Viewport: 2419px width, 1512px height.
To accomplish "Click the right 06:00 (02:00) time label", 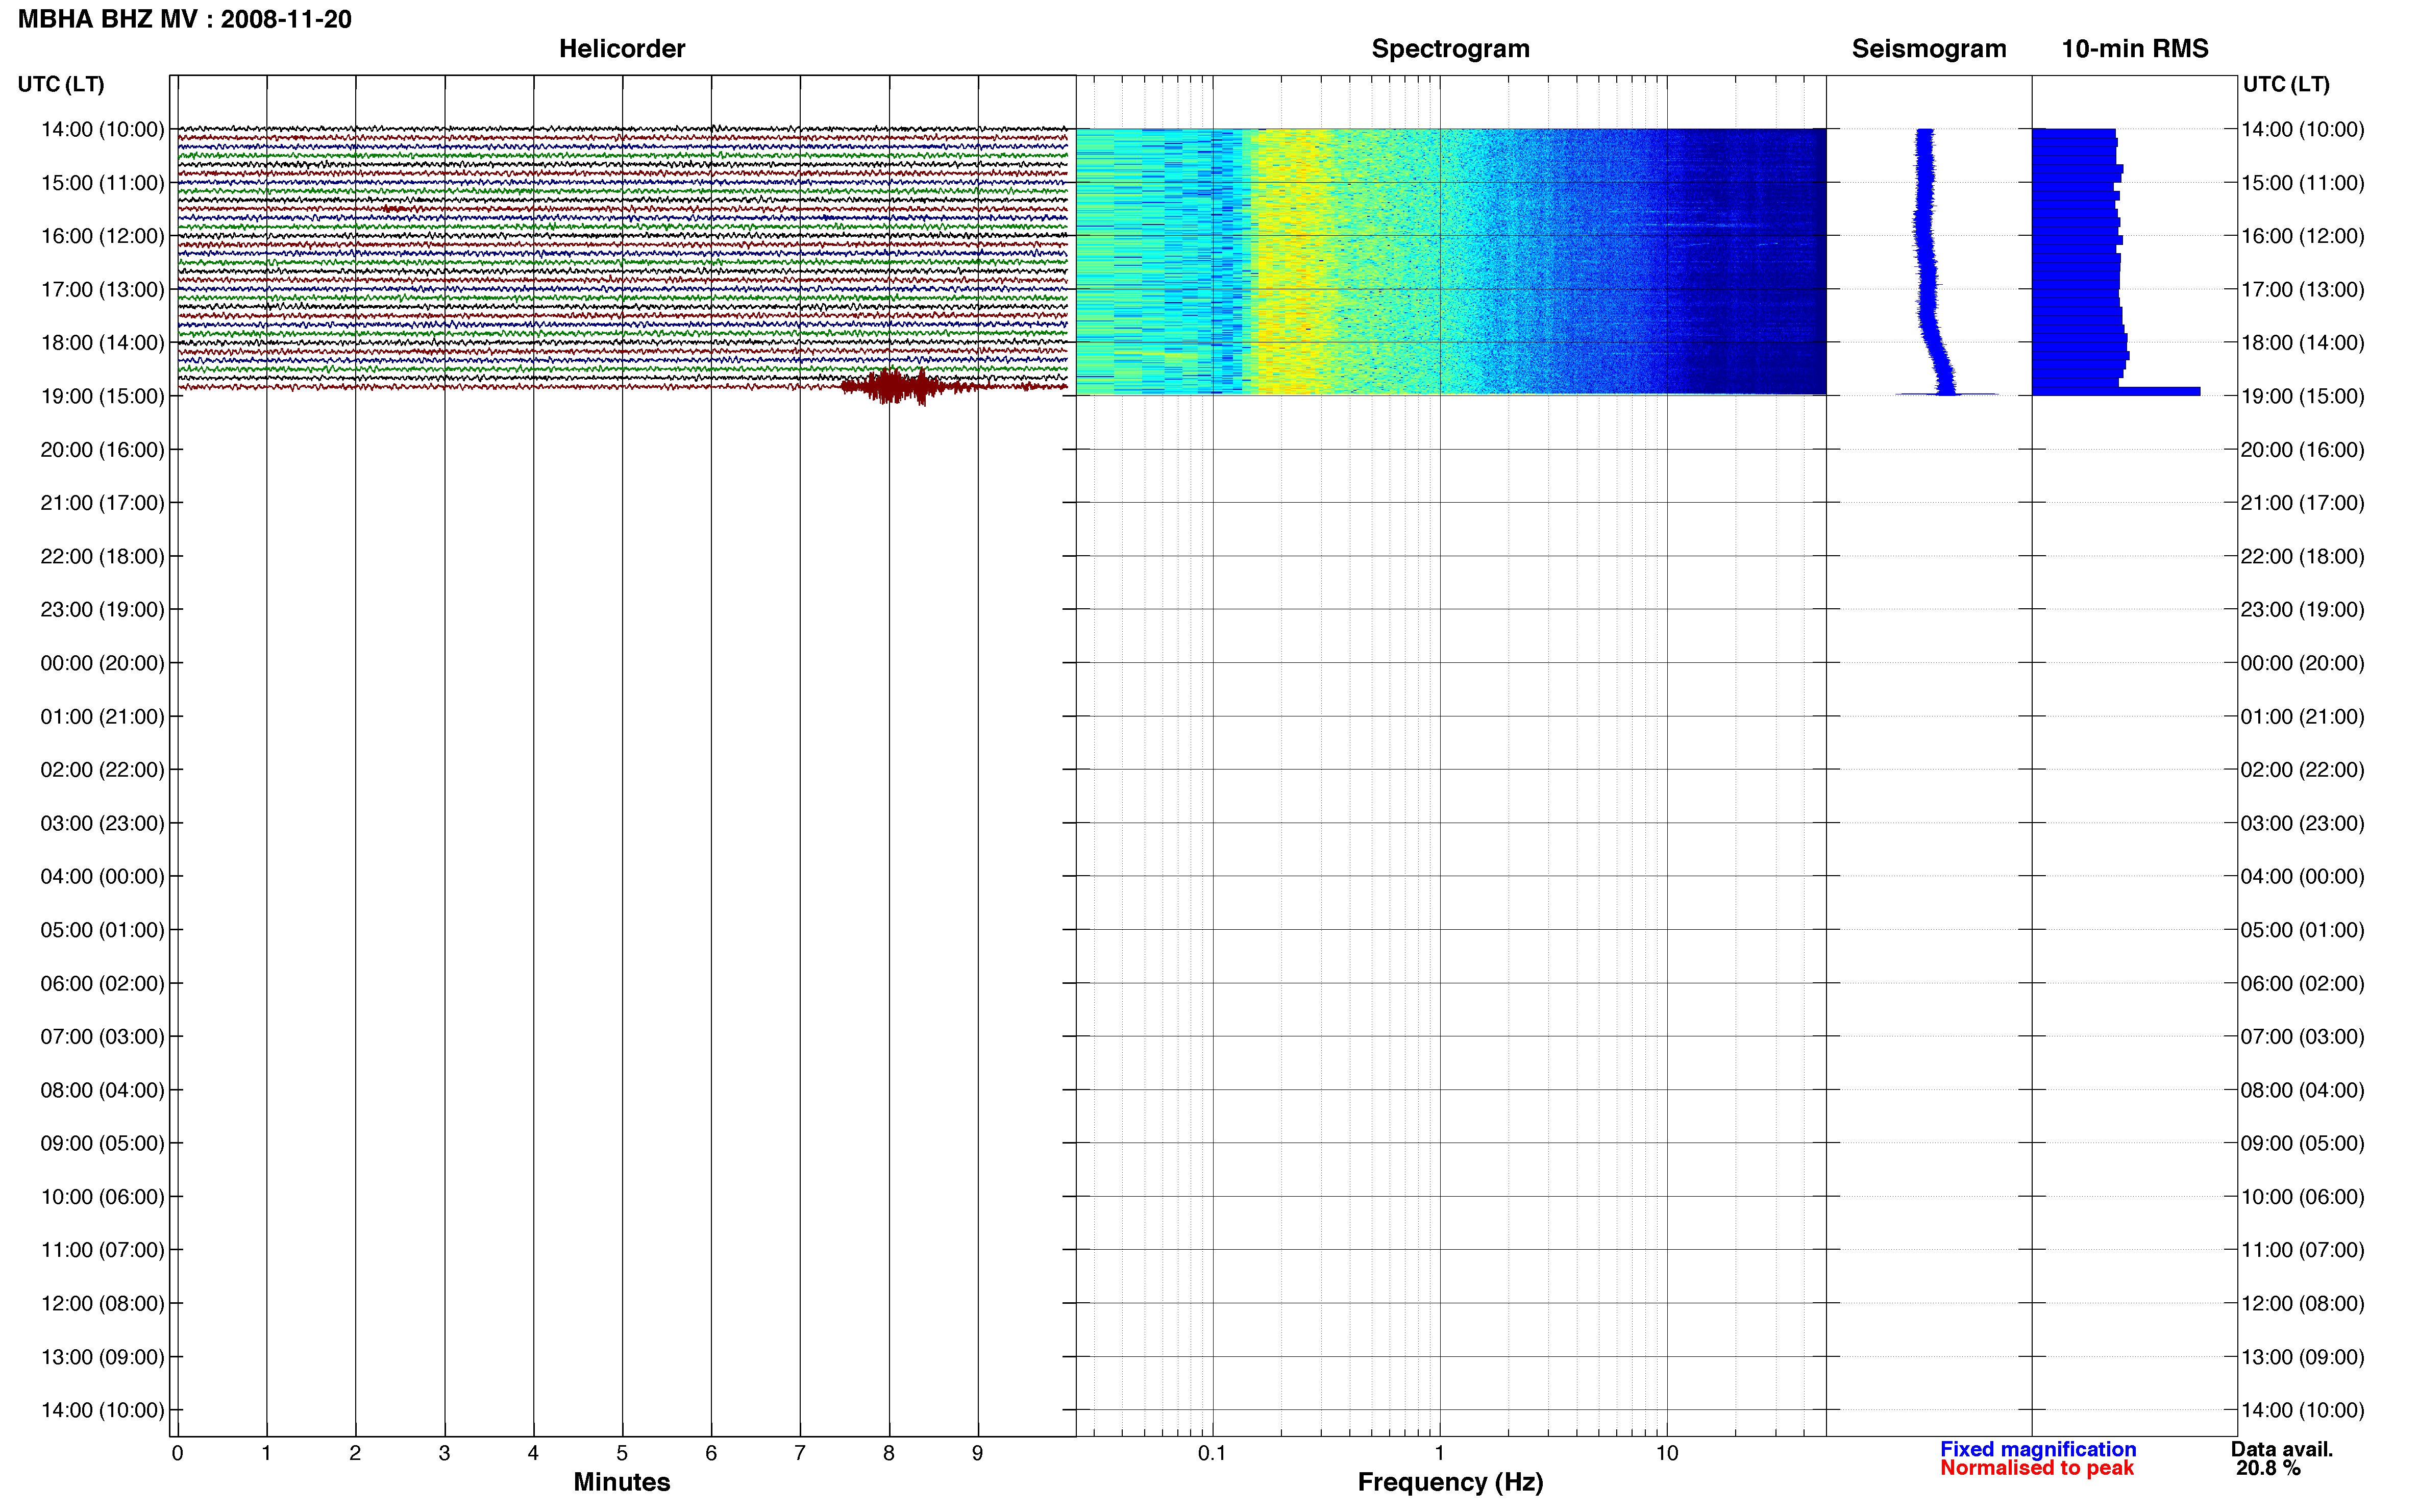I will [2302, 983].
